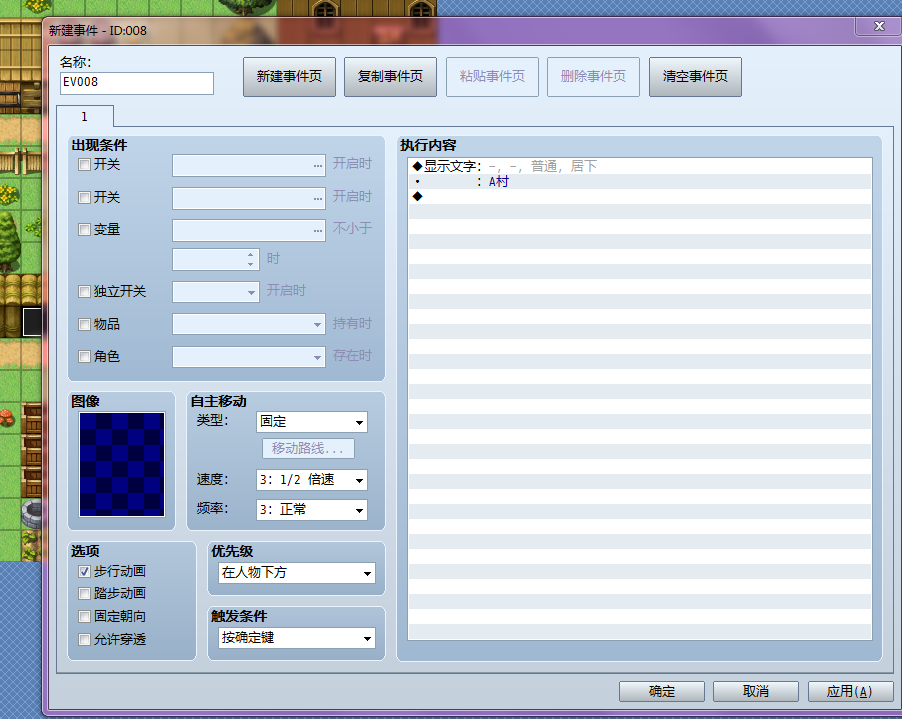This screenshot has height=719, width=902.
Task: Click the 新建事件页 button
Action: click(x=289, y=77)
